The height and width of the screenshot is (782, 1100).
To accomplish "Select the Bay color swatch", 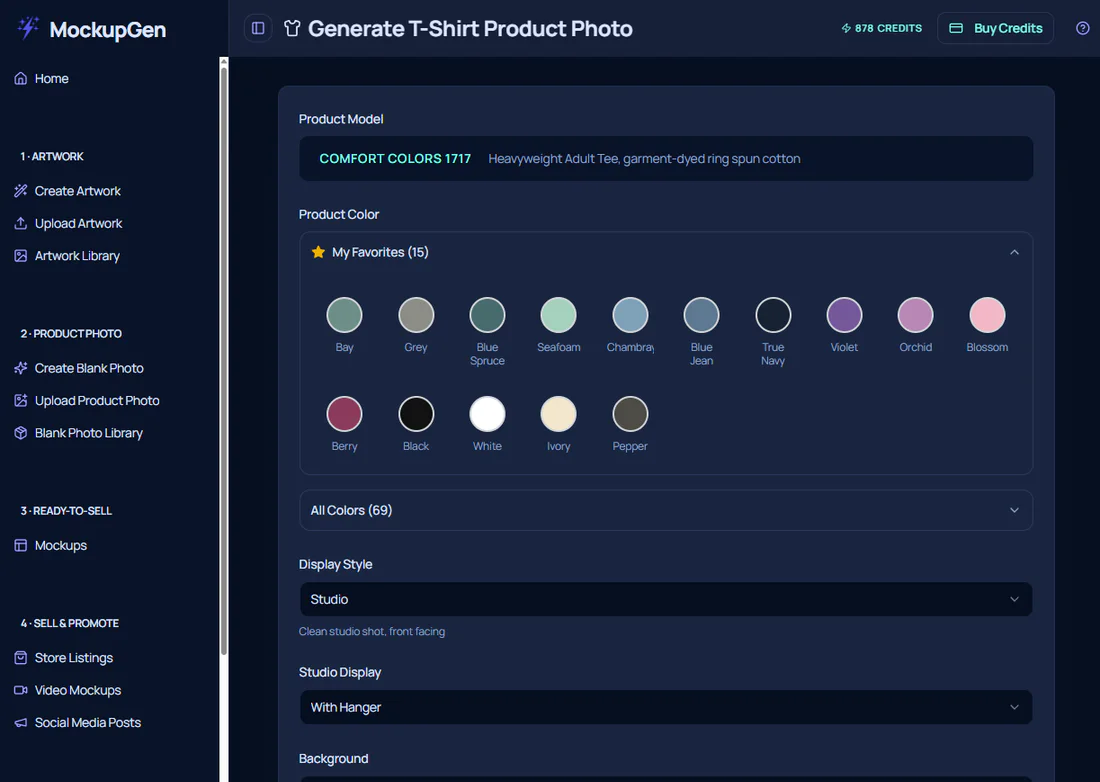I will pyautogui.click(x=344, y=315).
